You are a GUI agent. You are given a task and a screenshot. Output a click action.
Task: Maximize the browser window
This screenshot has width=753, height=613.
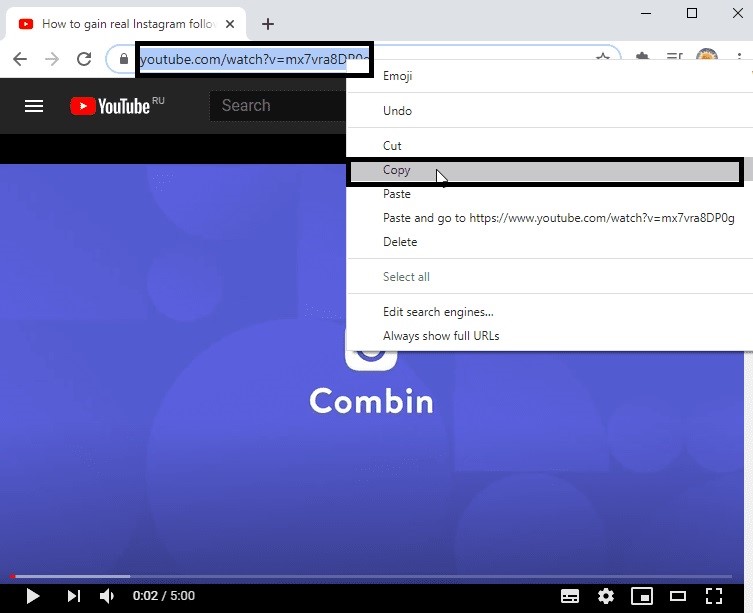(x=692, y=13)
